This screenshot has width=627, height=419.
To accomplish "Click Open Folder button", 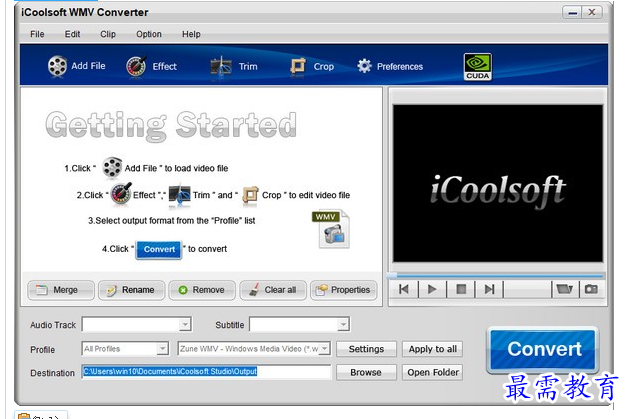I will [x=432, y=372].
